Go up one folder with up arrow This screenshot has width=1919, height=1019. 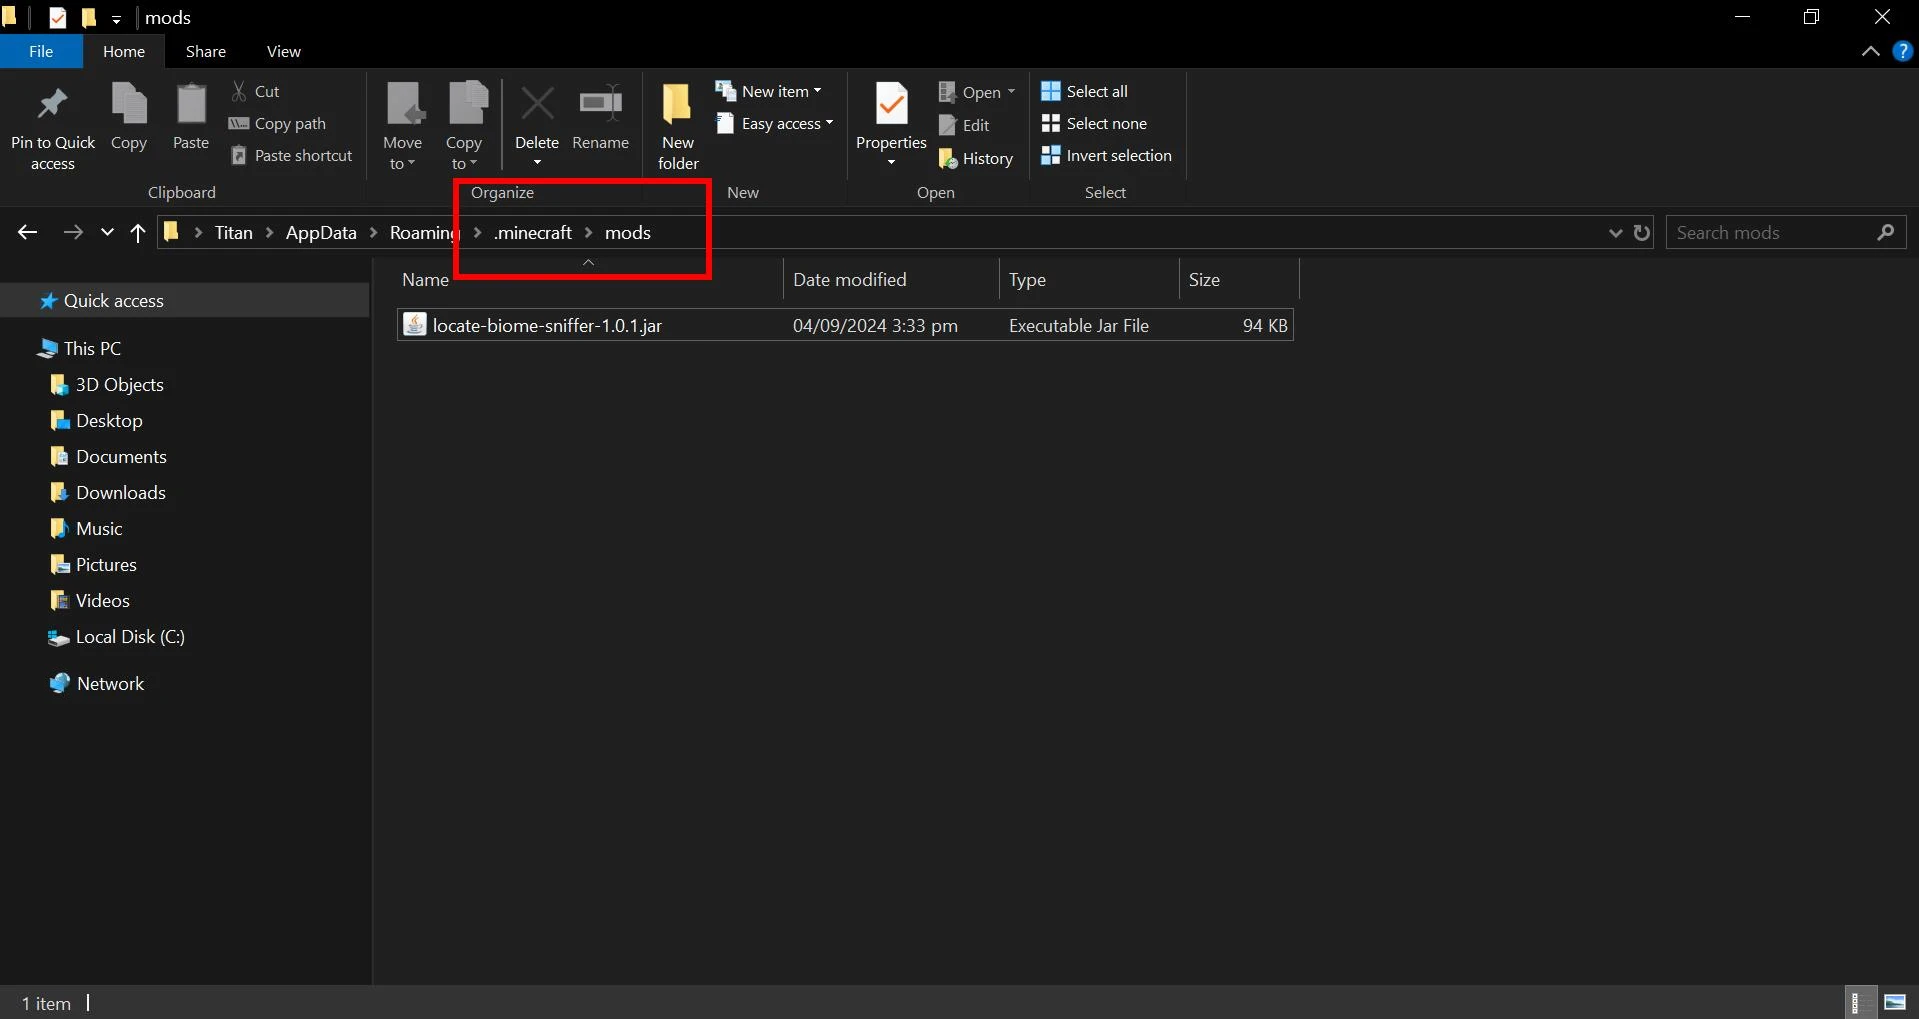[x=138, y=233]
